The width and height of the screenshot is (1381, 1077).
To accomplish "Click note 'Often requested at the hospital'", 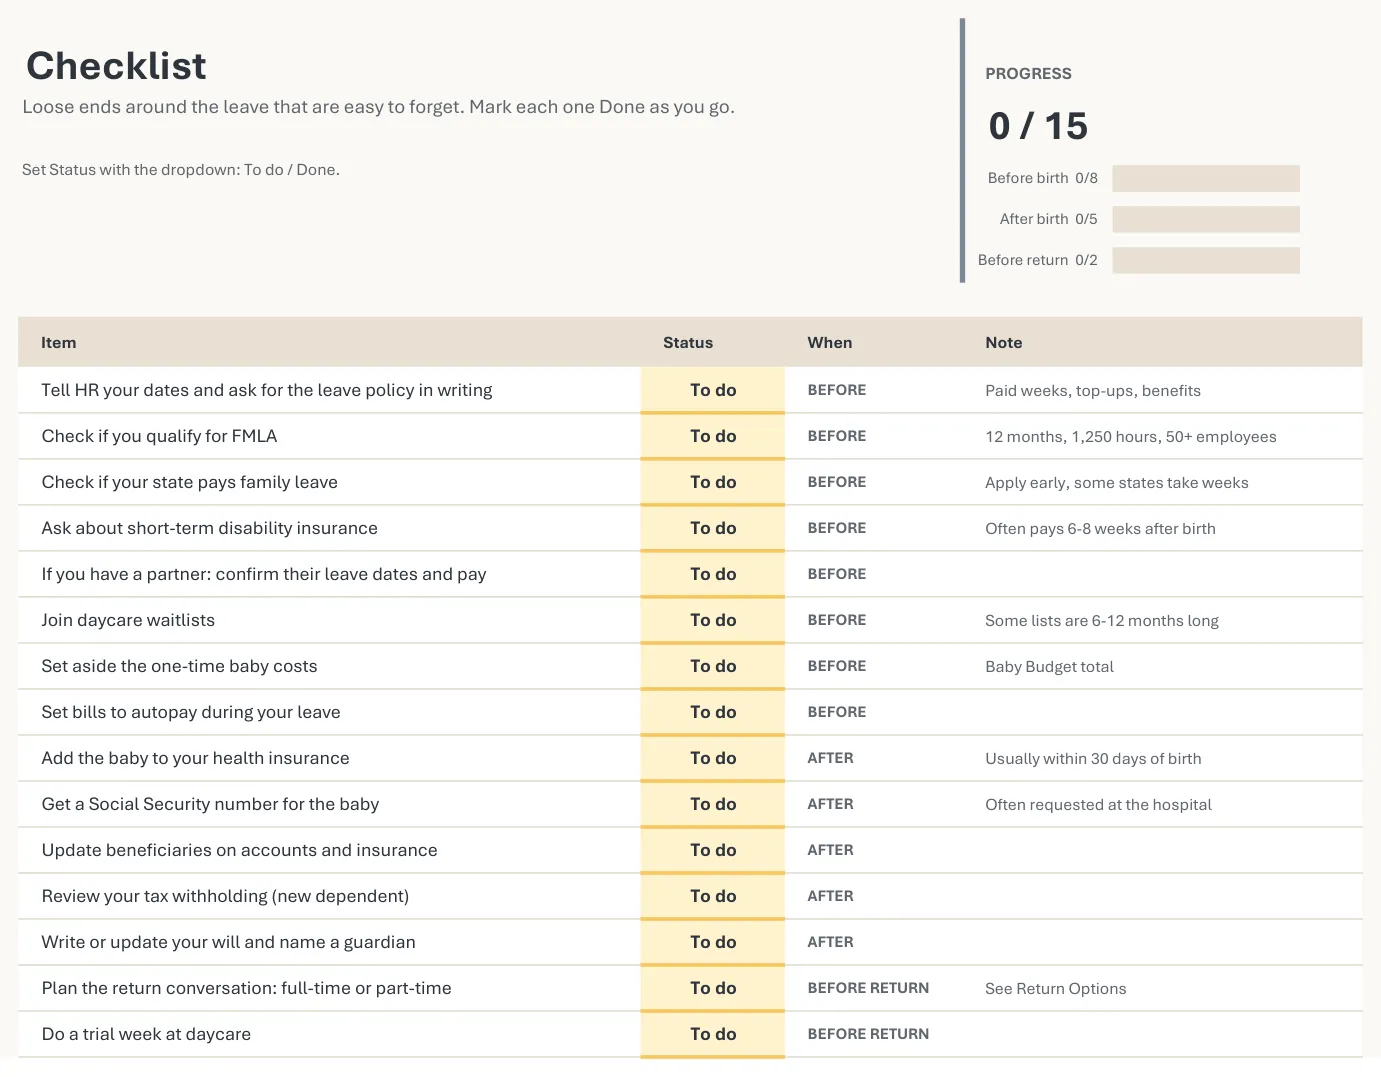I will point(1098,805).
